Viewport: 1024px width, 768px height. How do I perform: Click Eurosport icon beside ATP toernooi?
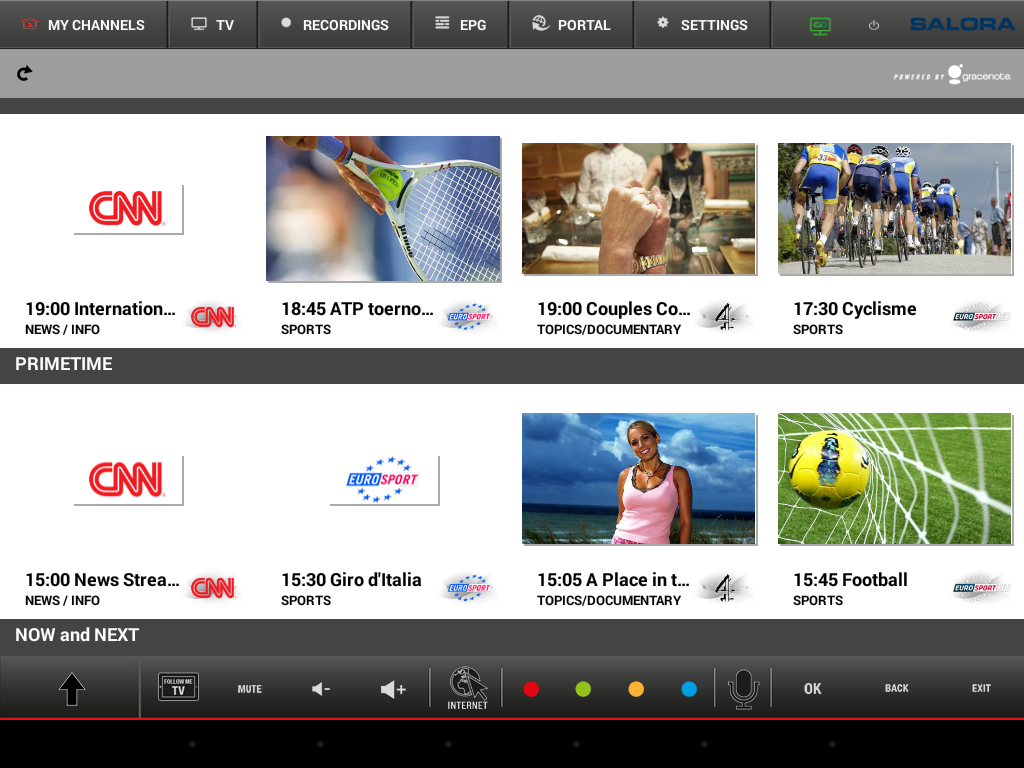tap(469, 317)
